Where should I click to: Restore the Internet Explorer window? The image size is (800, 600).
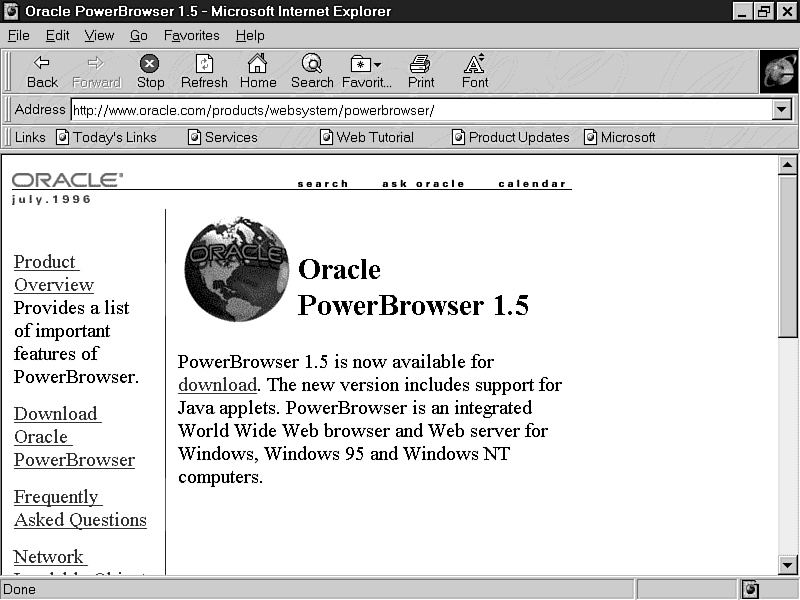[764, 11]
